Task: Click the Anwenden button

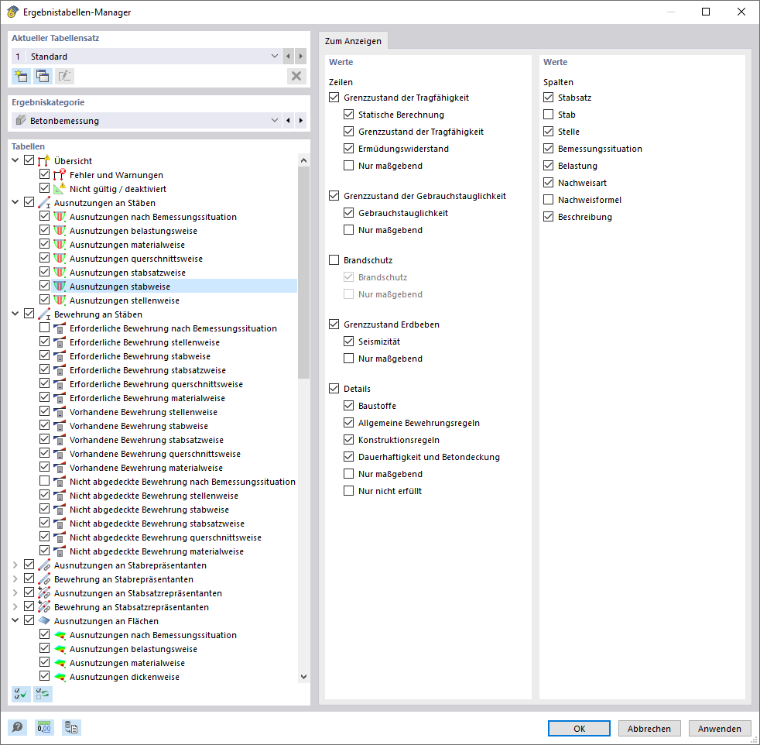Action: click(719, 729)
